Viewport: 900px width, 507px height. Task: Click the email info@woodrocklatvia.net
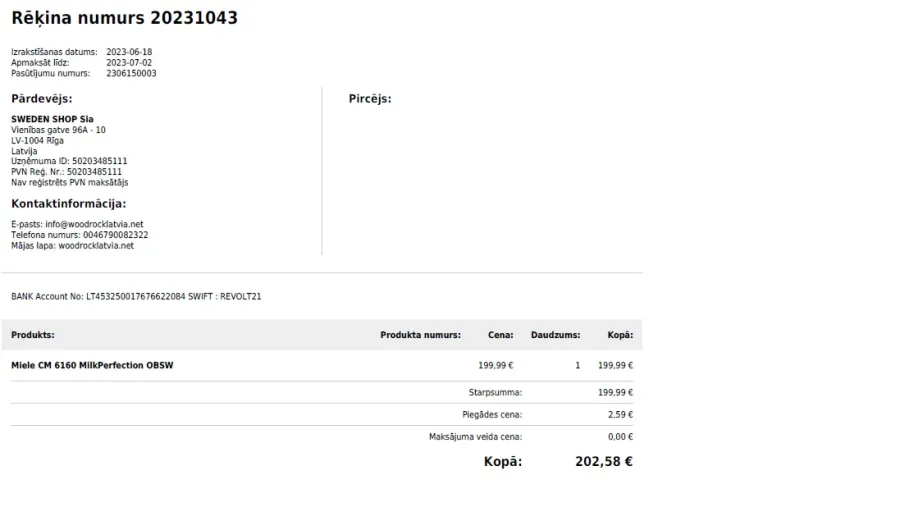pos(95,225)
